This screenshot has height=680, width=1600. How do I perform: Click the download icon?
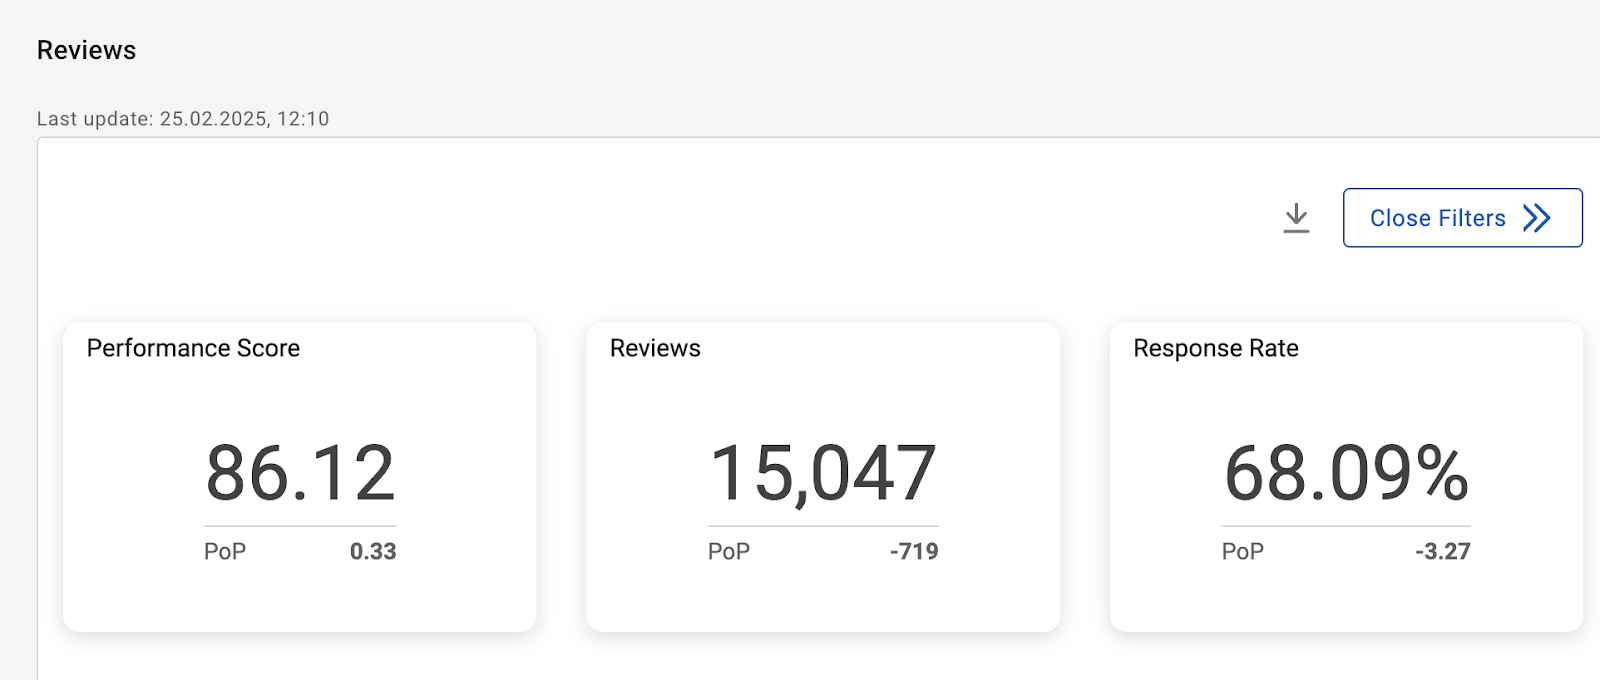point(1296,218)
